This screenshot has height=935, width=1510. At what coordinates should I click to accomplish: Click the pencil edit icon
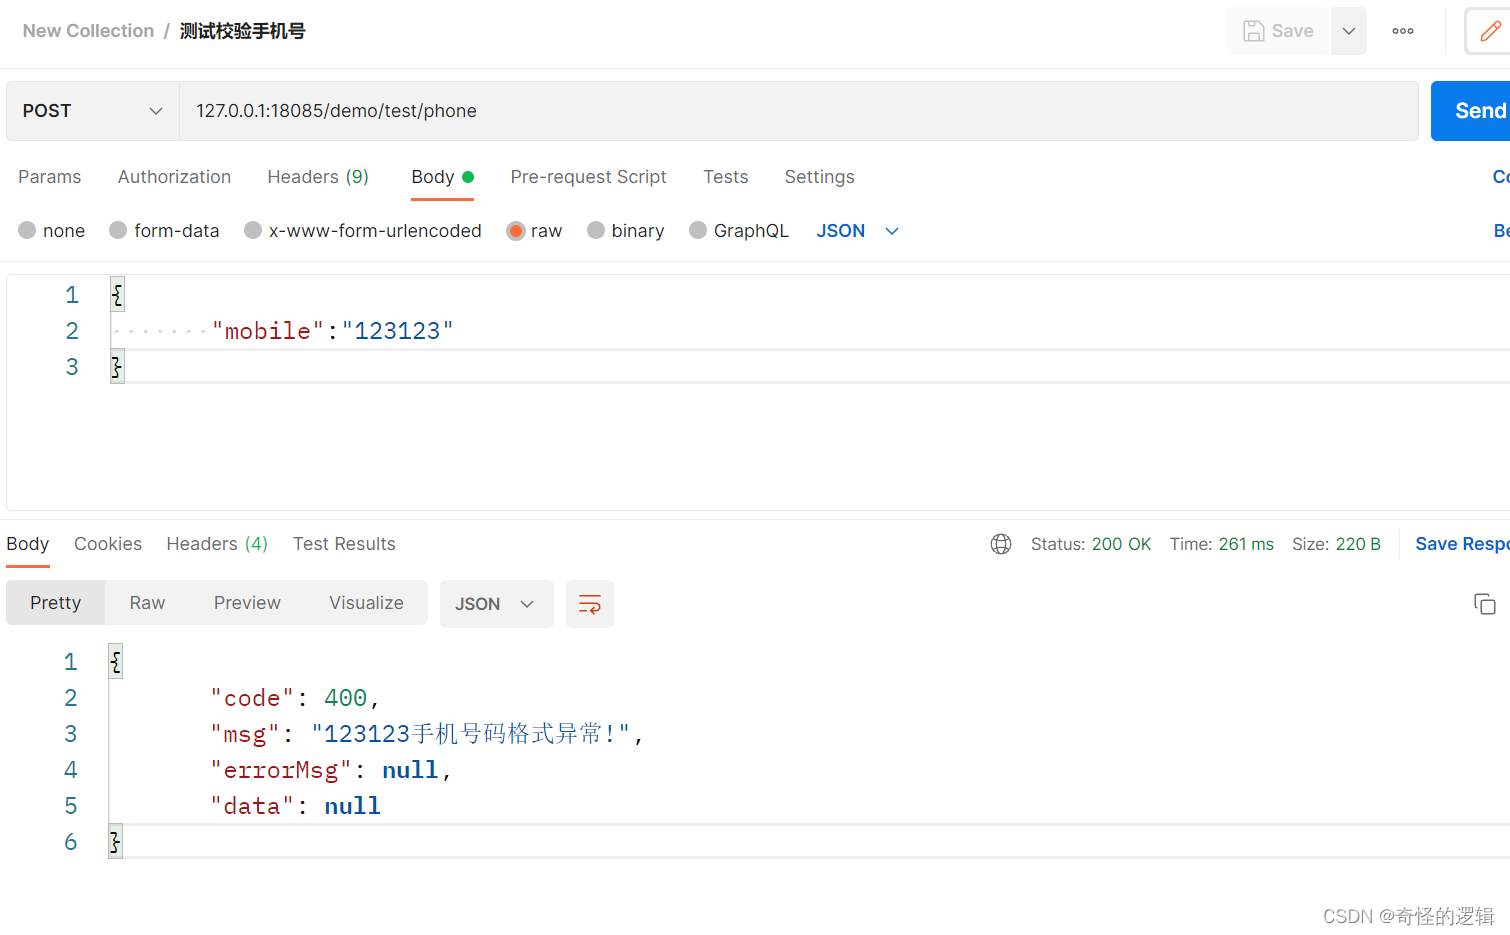1489,31
